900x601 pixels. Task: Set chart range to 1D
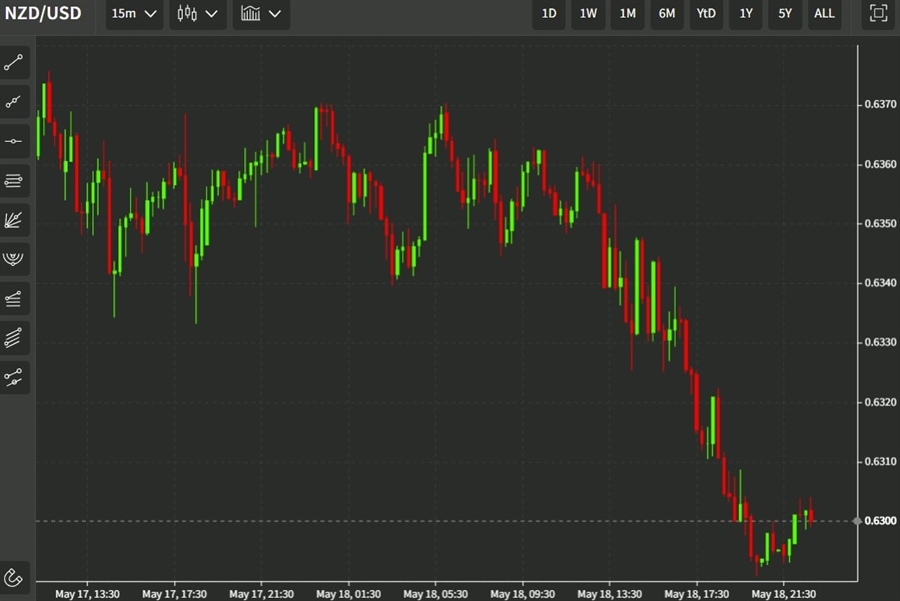pyautogui.click(x=549, y=13)
